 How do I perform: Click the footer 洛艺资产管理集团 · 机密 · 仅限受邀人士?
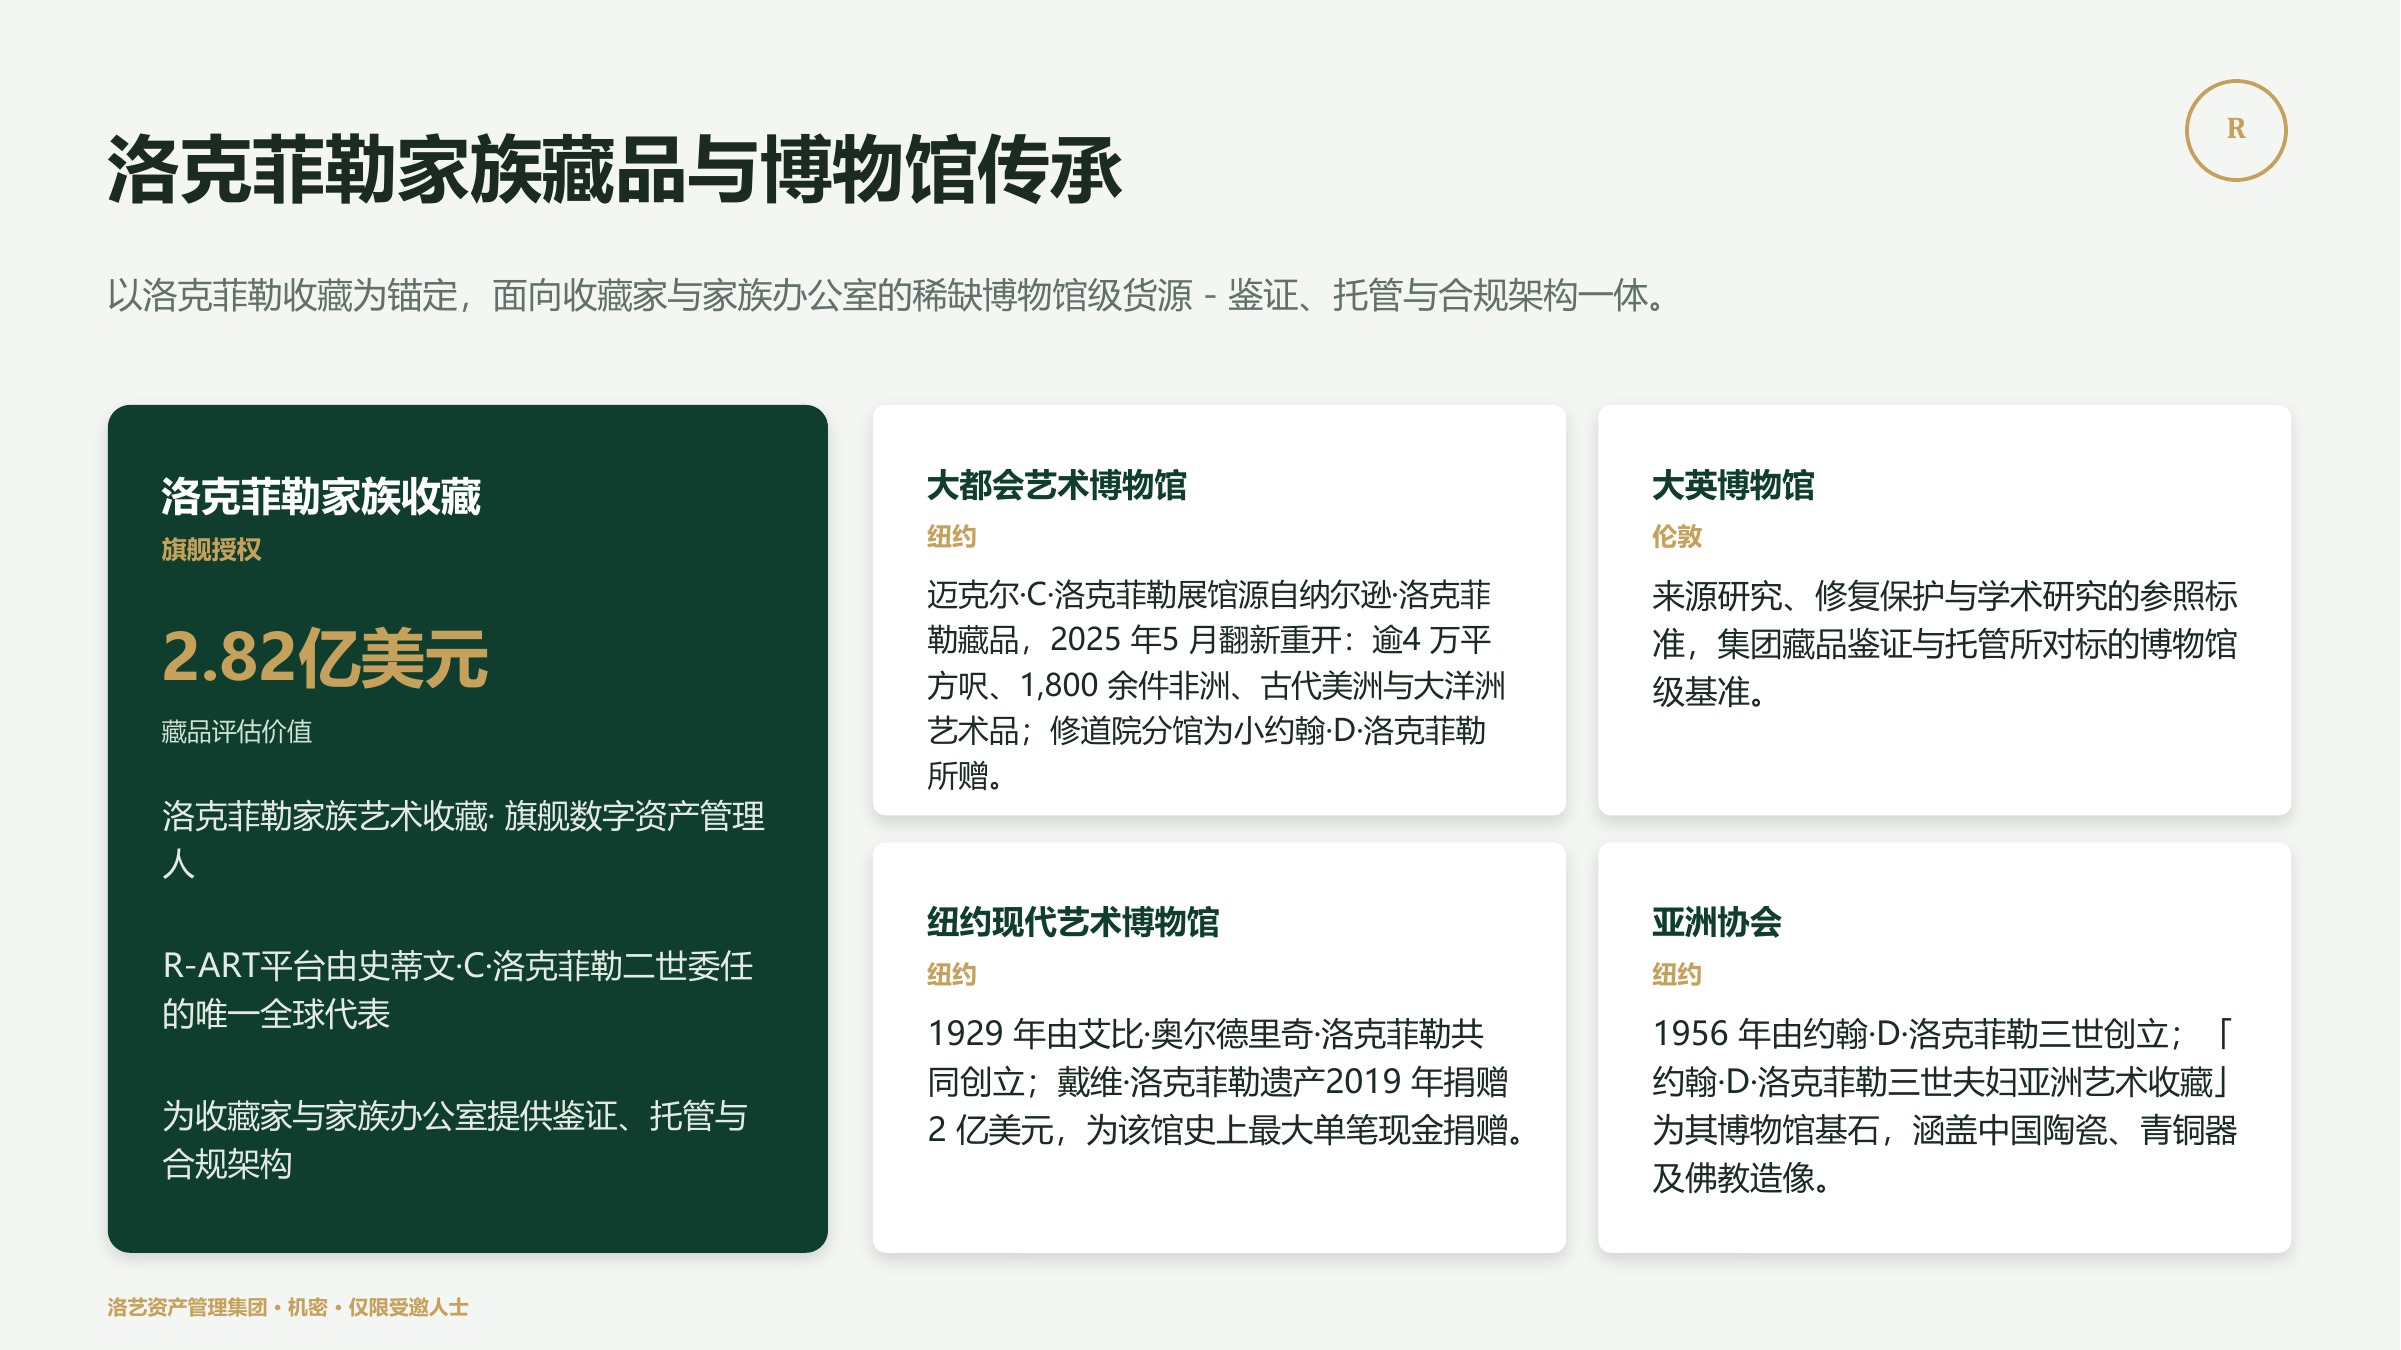[288, 1308]
